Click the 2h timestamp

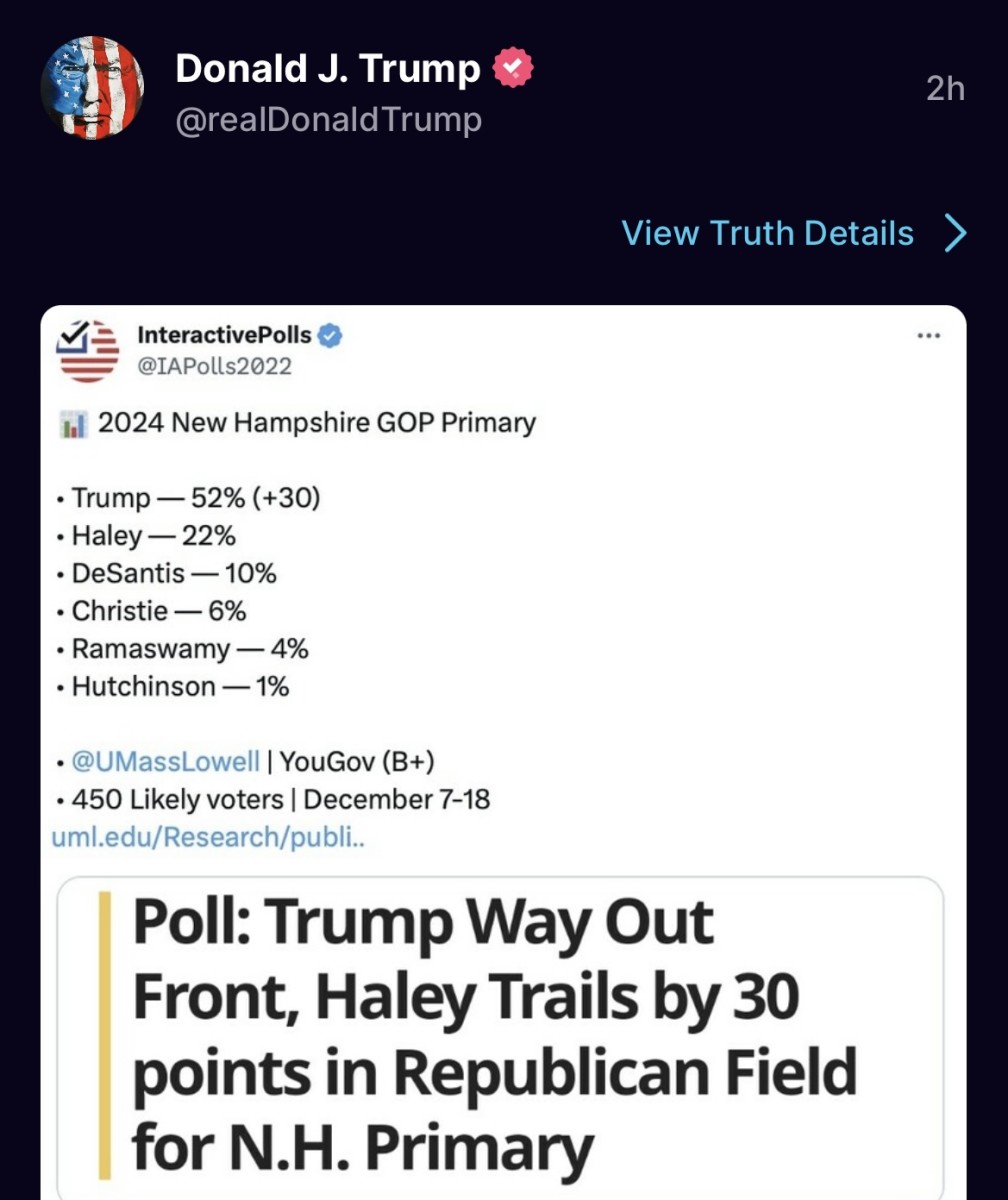point(943,89)
